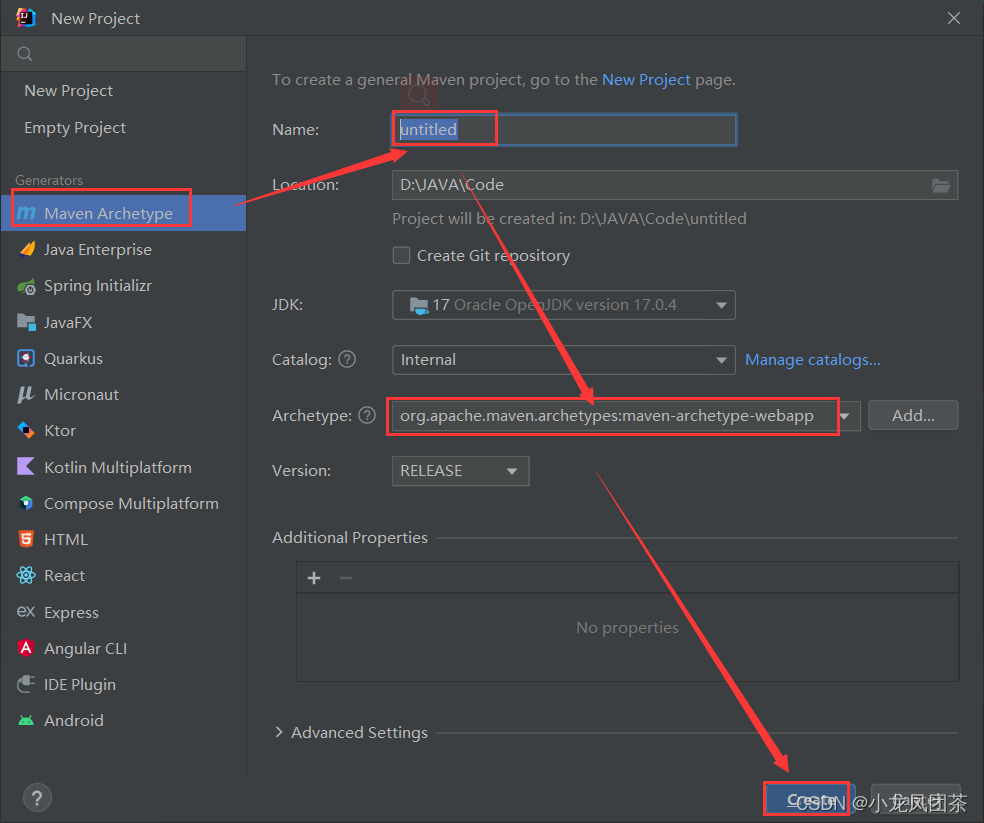Screen dimensions: 984x823
Task: Follow the New Project page link
Action: pos(646,80)
